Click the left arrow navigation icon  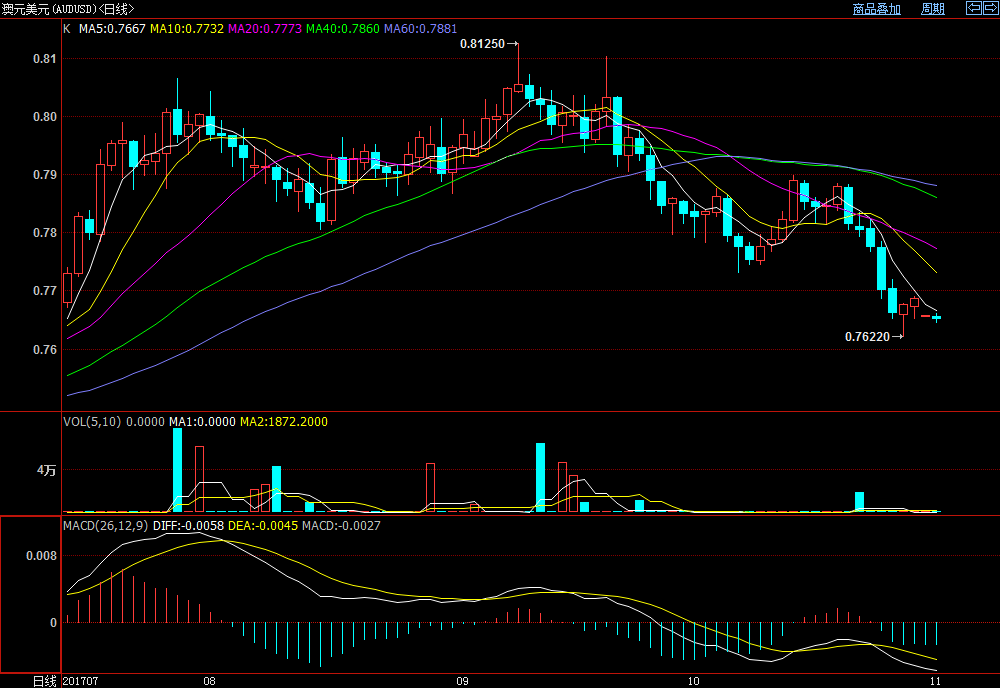(x=974, y=8)
